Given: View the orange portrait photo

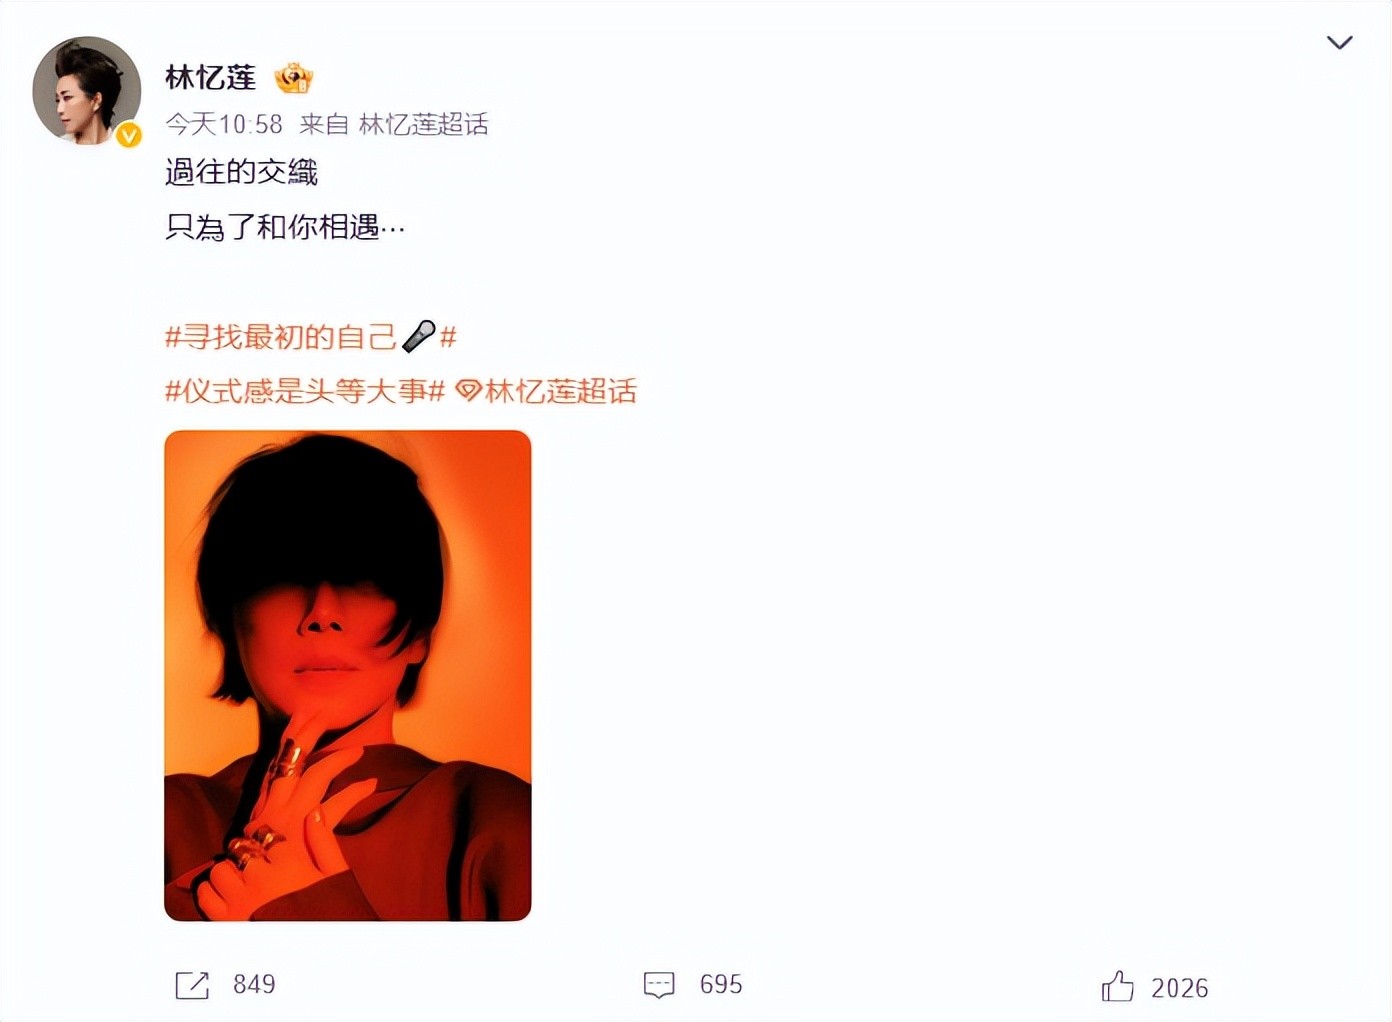Looking at the screenshot, I should pyautogui.click(x=348, y=676).
